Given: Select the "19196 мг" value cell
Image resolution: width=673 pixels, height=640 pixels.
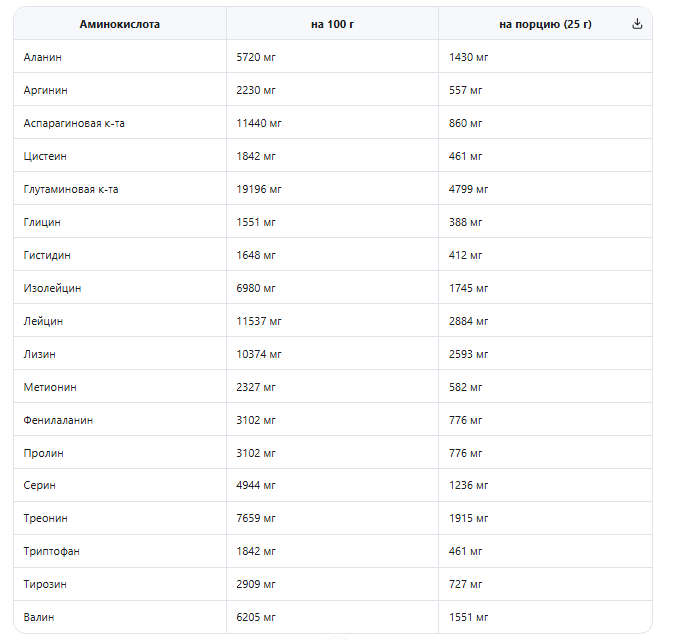Looking at the screenshot, I should pos(259,189).
